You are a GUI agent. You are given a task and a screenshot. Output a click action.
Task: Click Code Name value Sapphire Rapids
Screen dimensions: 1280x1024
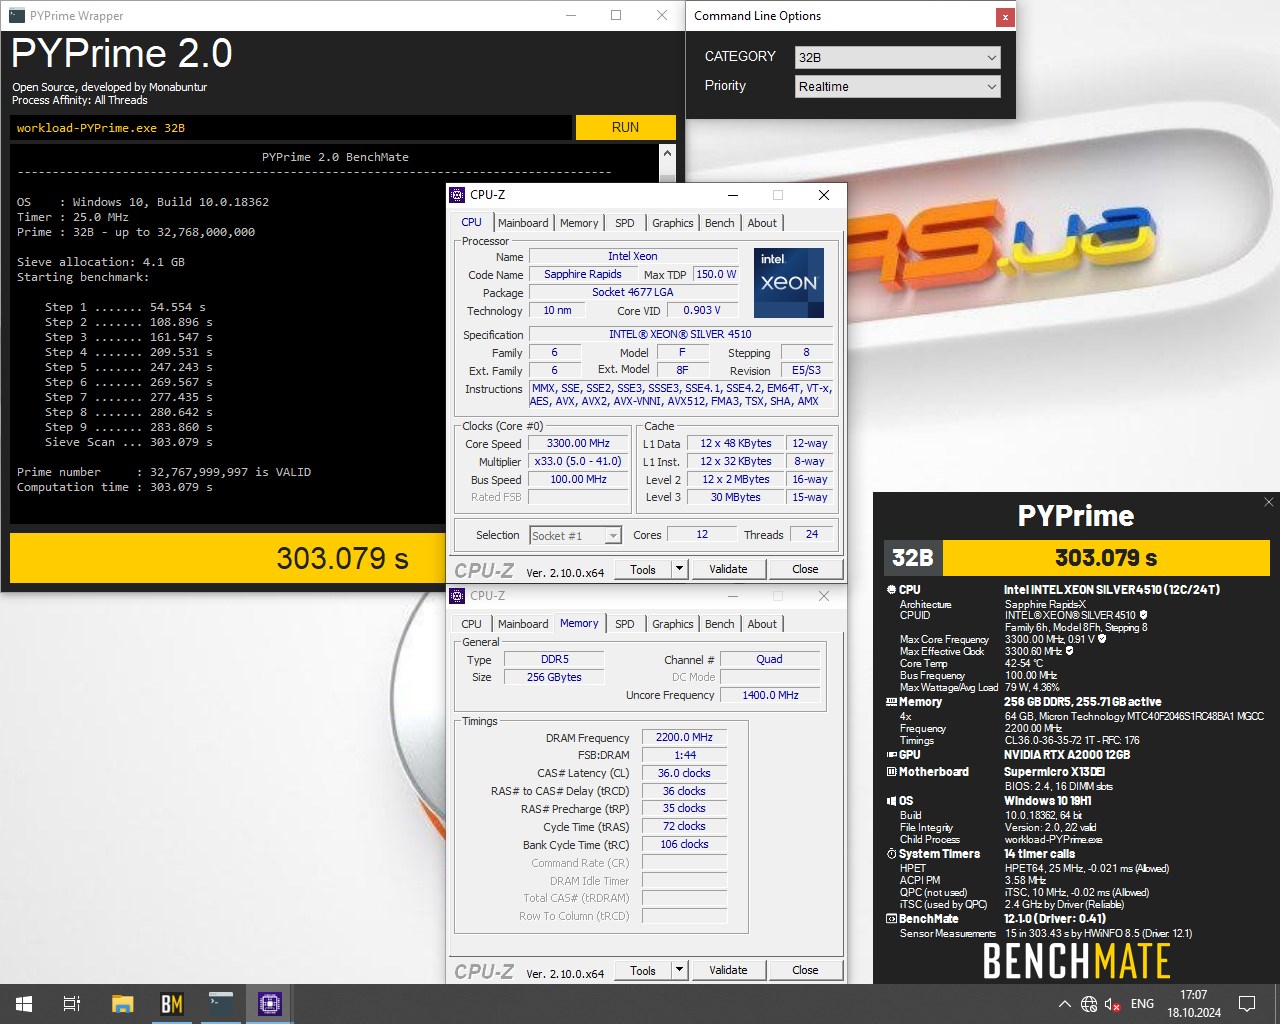[583, 274]
